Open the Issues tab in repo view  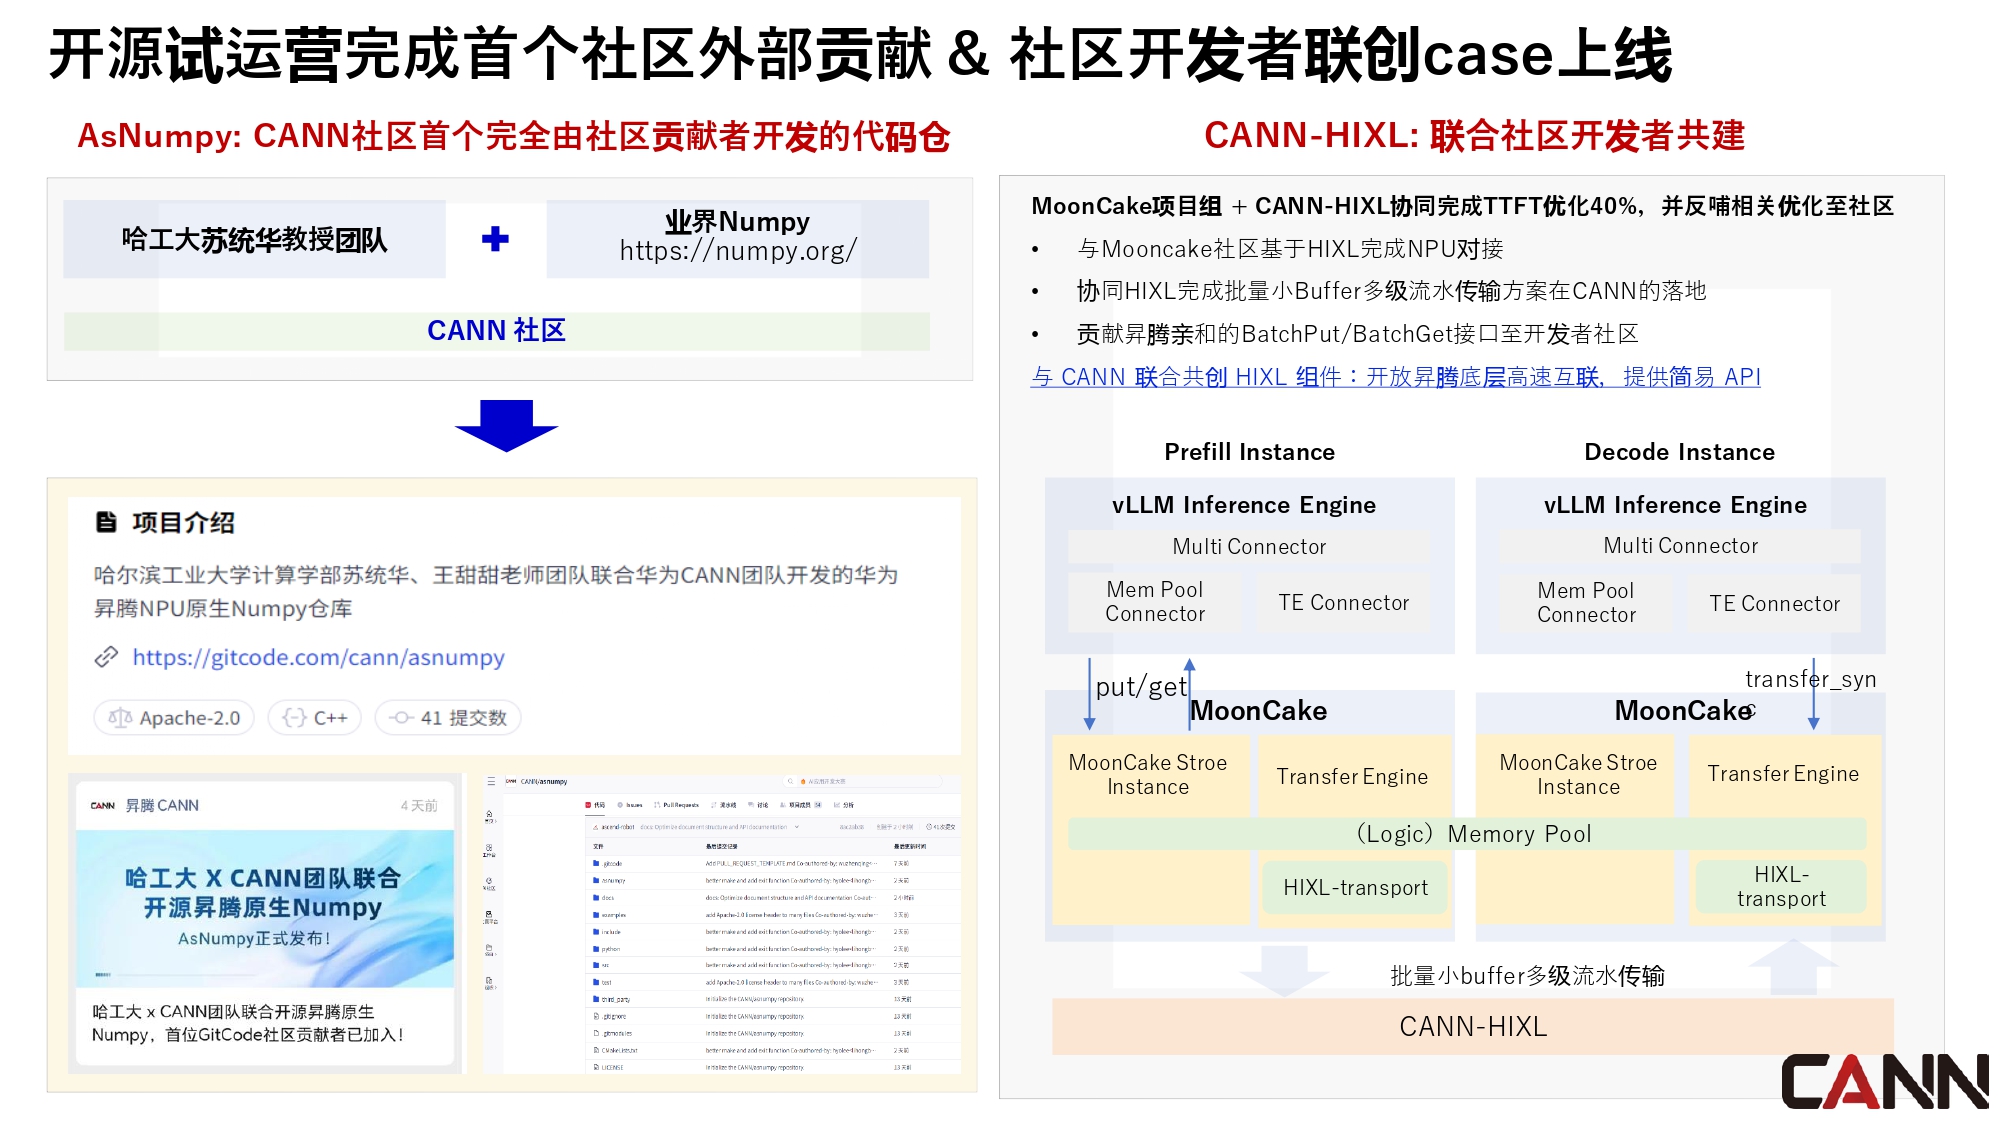[630, 805]
